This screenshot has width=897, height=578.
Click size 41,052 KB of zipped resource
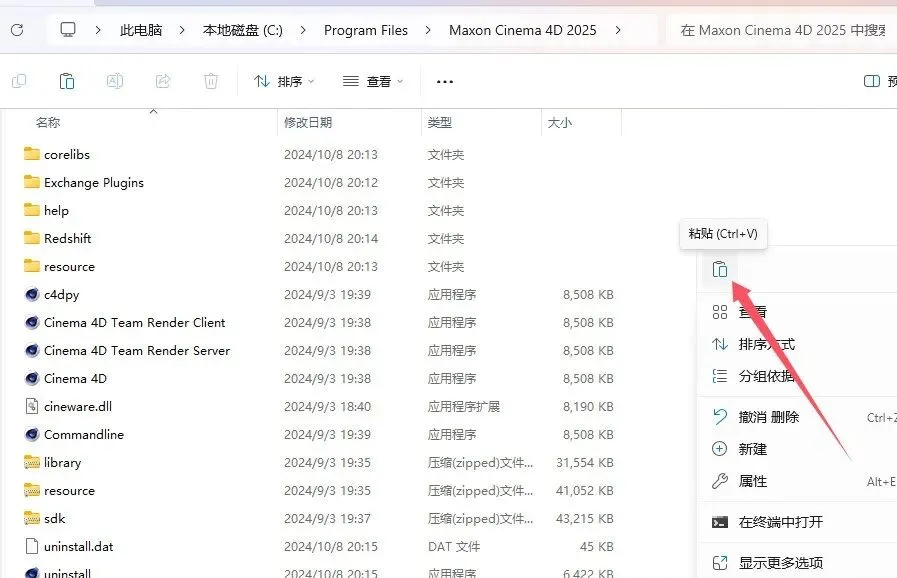pos(585,490)
